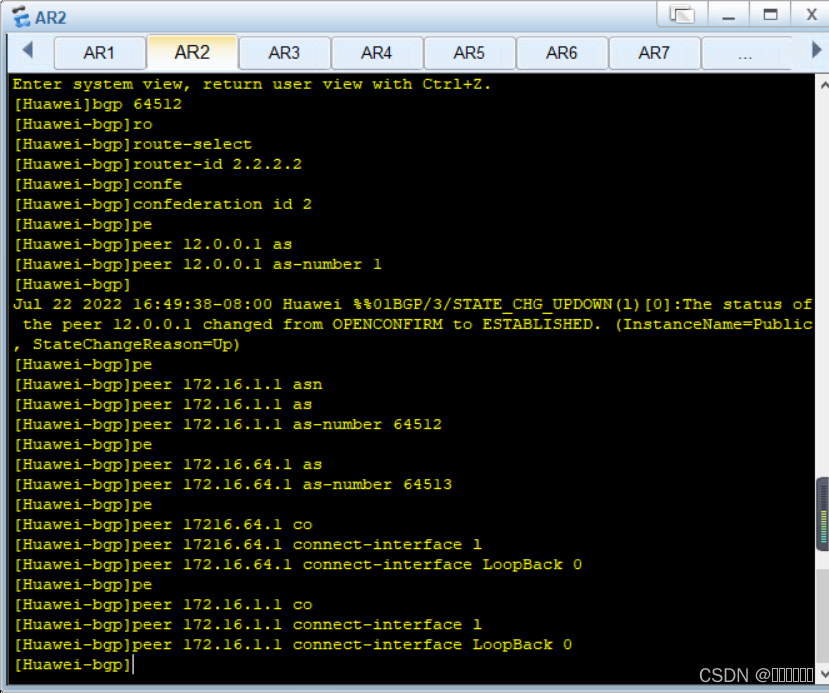Select the AR6 tab
This screenshot has width=829, height=693.
[562, 53]
